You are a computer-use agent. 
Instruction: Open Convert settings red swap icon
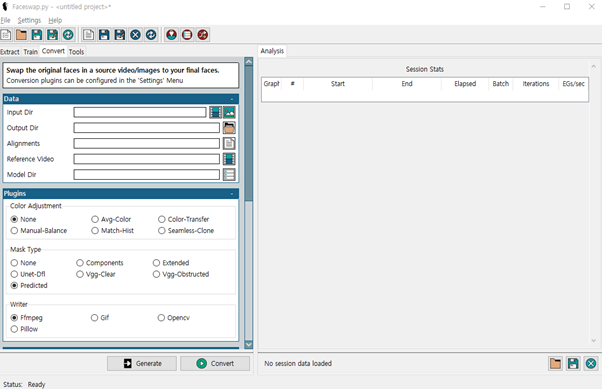point(203,35)
